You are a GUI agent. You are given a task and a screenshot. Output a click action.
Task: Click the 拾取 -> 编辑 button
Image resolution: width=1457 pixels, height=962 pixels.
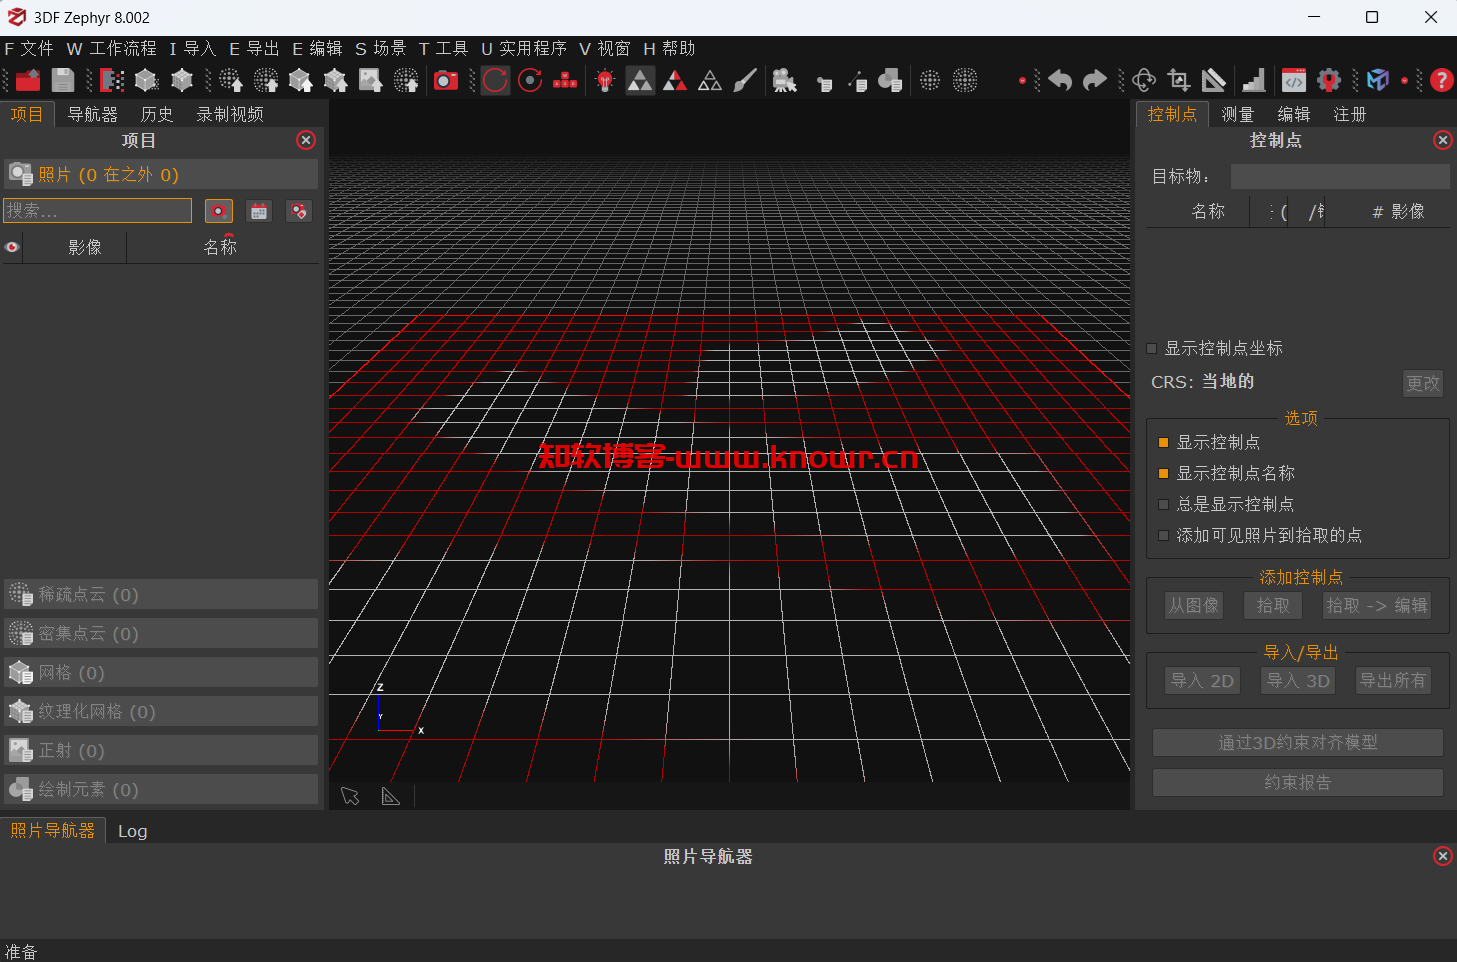(1377, 605)
